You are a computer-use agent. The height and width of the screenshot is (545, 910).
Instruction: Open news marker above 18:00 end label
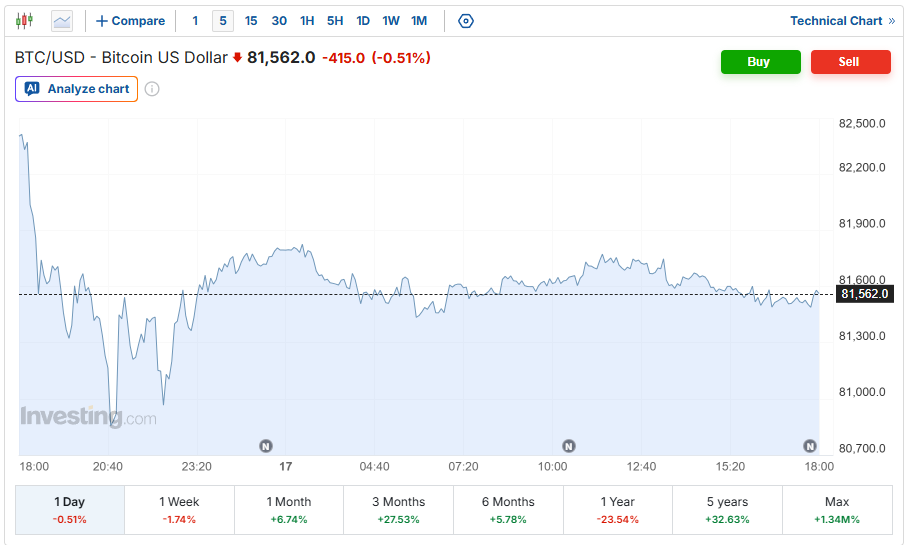pyautogui.click(x=810, y=446)
